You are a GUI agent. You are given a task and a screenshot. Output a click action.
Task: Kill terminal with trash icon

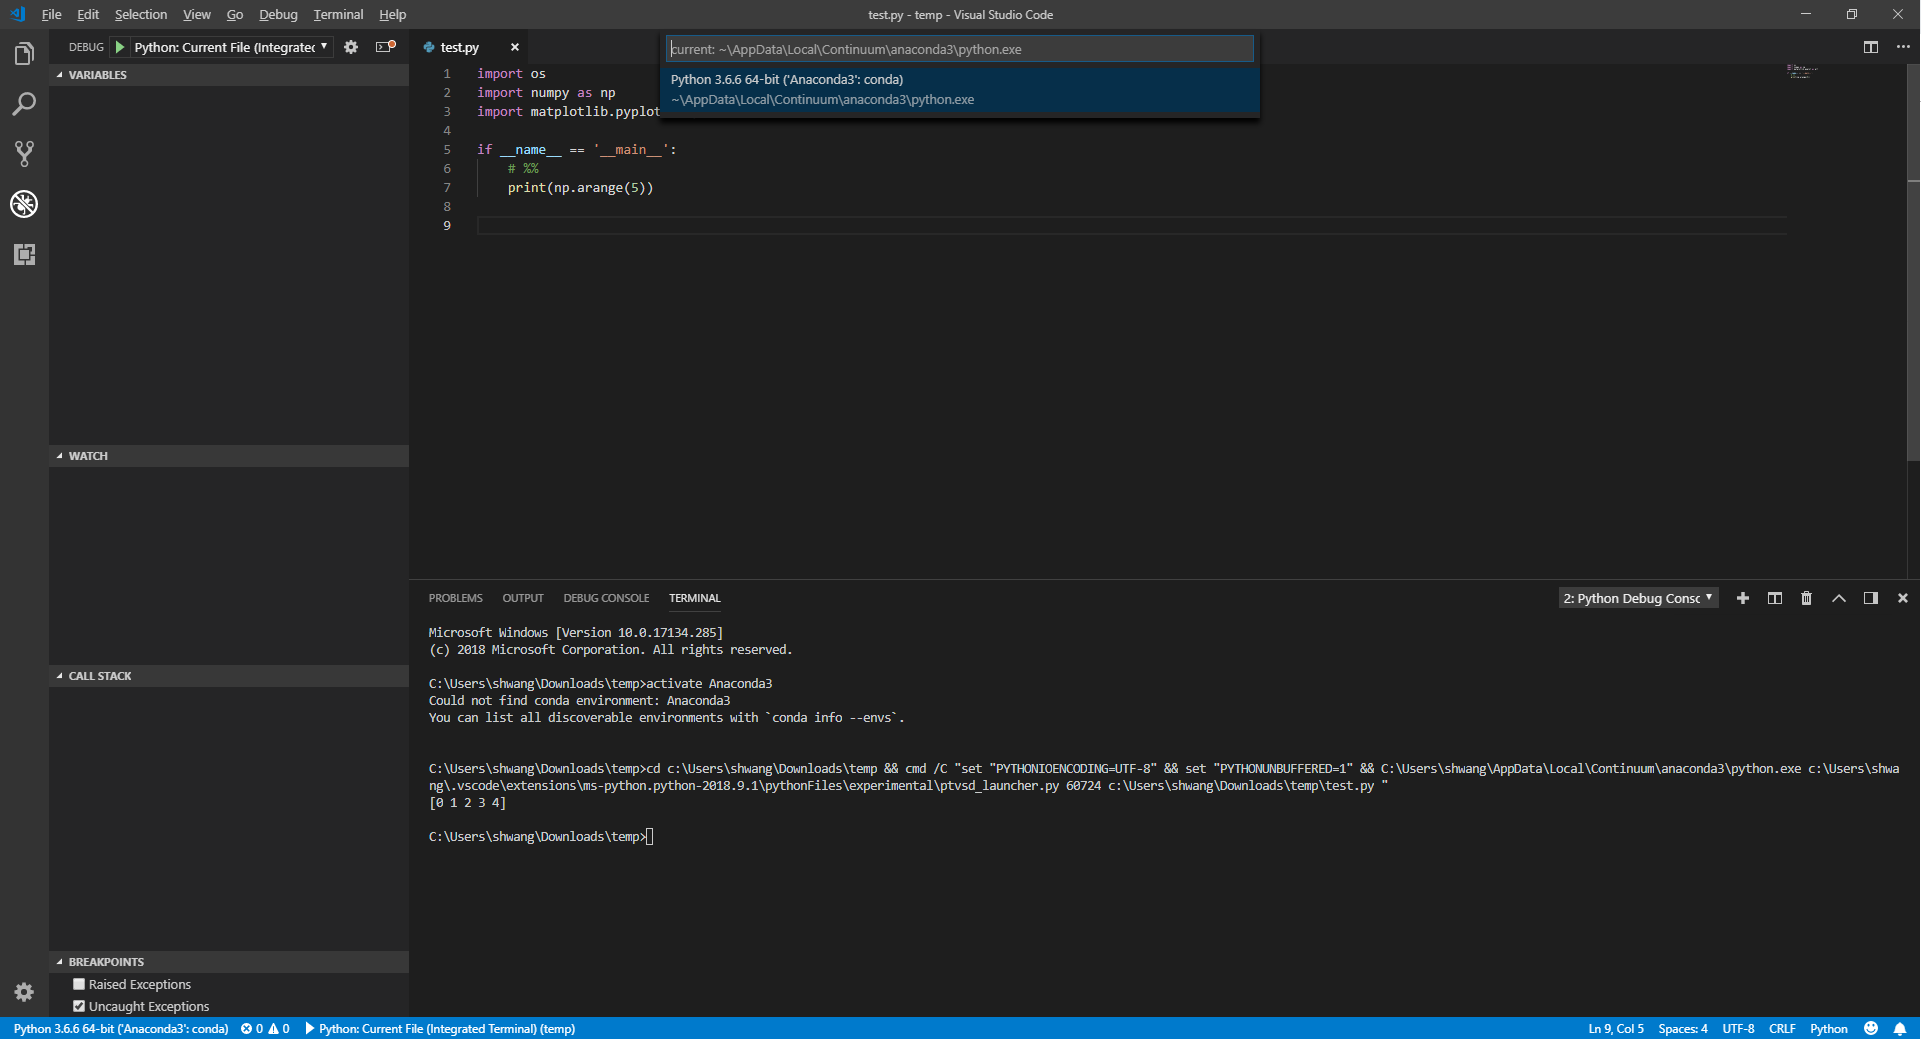1806,598
